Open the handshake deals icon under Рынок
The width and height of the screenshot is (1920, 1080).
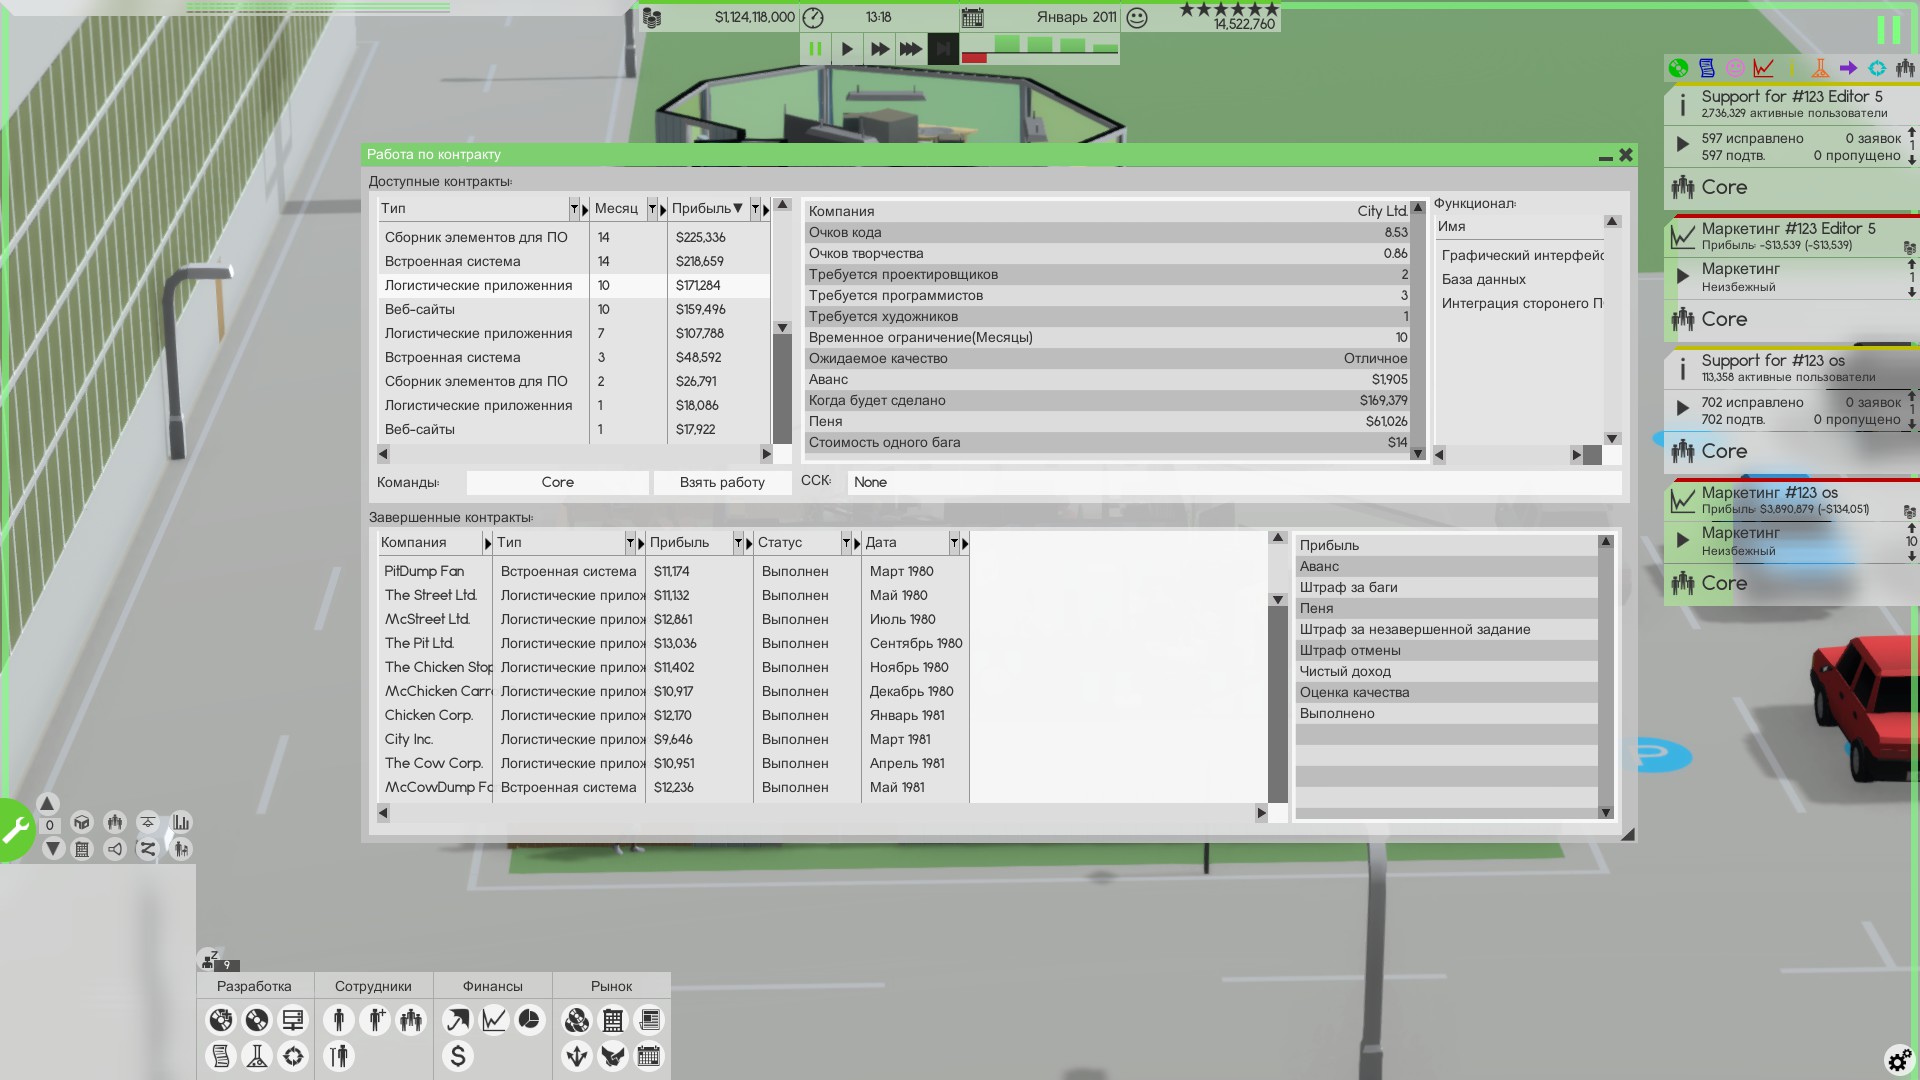tap(613, 1056)
